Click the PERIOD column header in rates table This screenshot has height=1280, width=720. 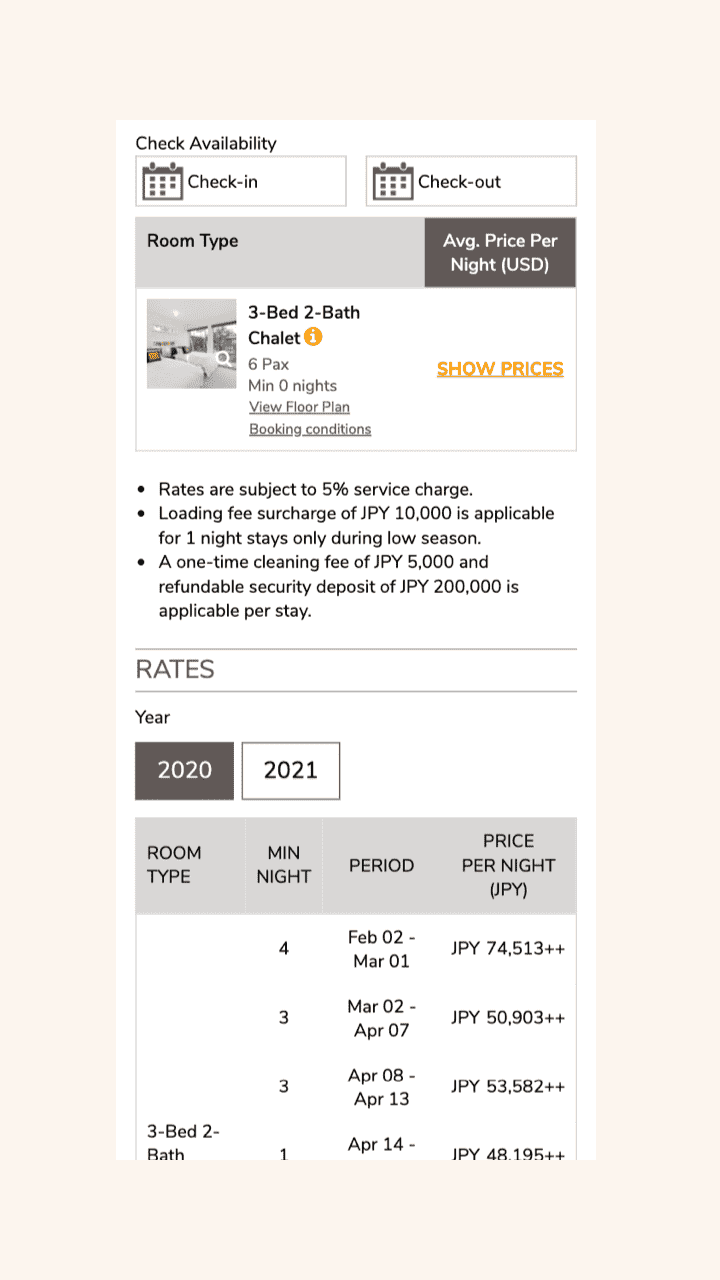(x=381, y=865)
